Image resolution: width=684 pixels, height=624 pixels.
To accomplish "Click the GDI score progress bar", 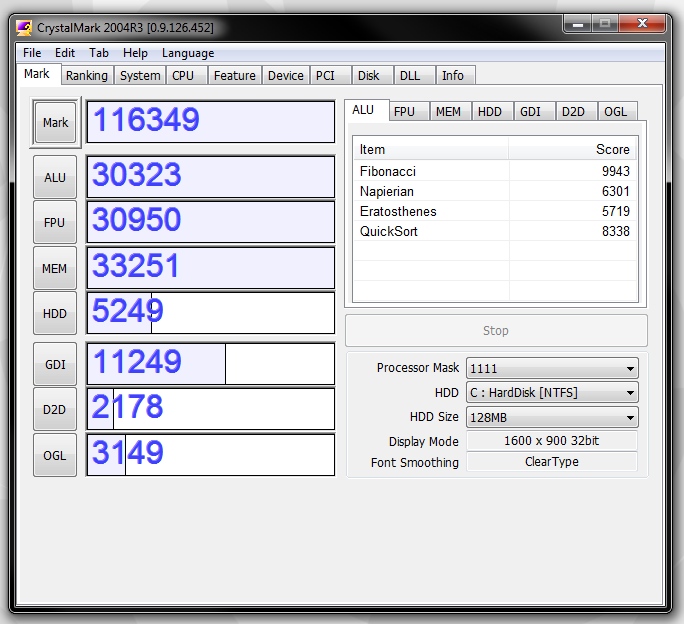I will [x=211, y=363].
